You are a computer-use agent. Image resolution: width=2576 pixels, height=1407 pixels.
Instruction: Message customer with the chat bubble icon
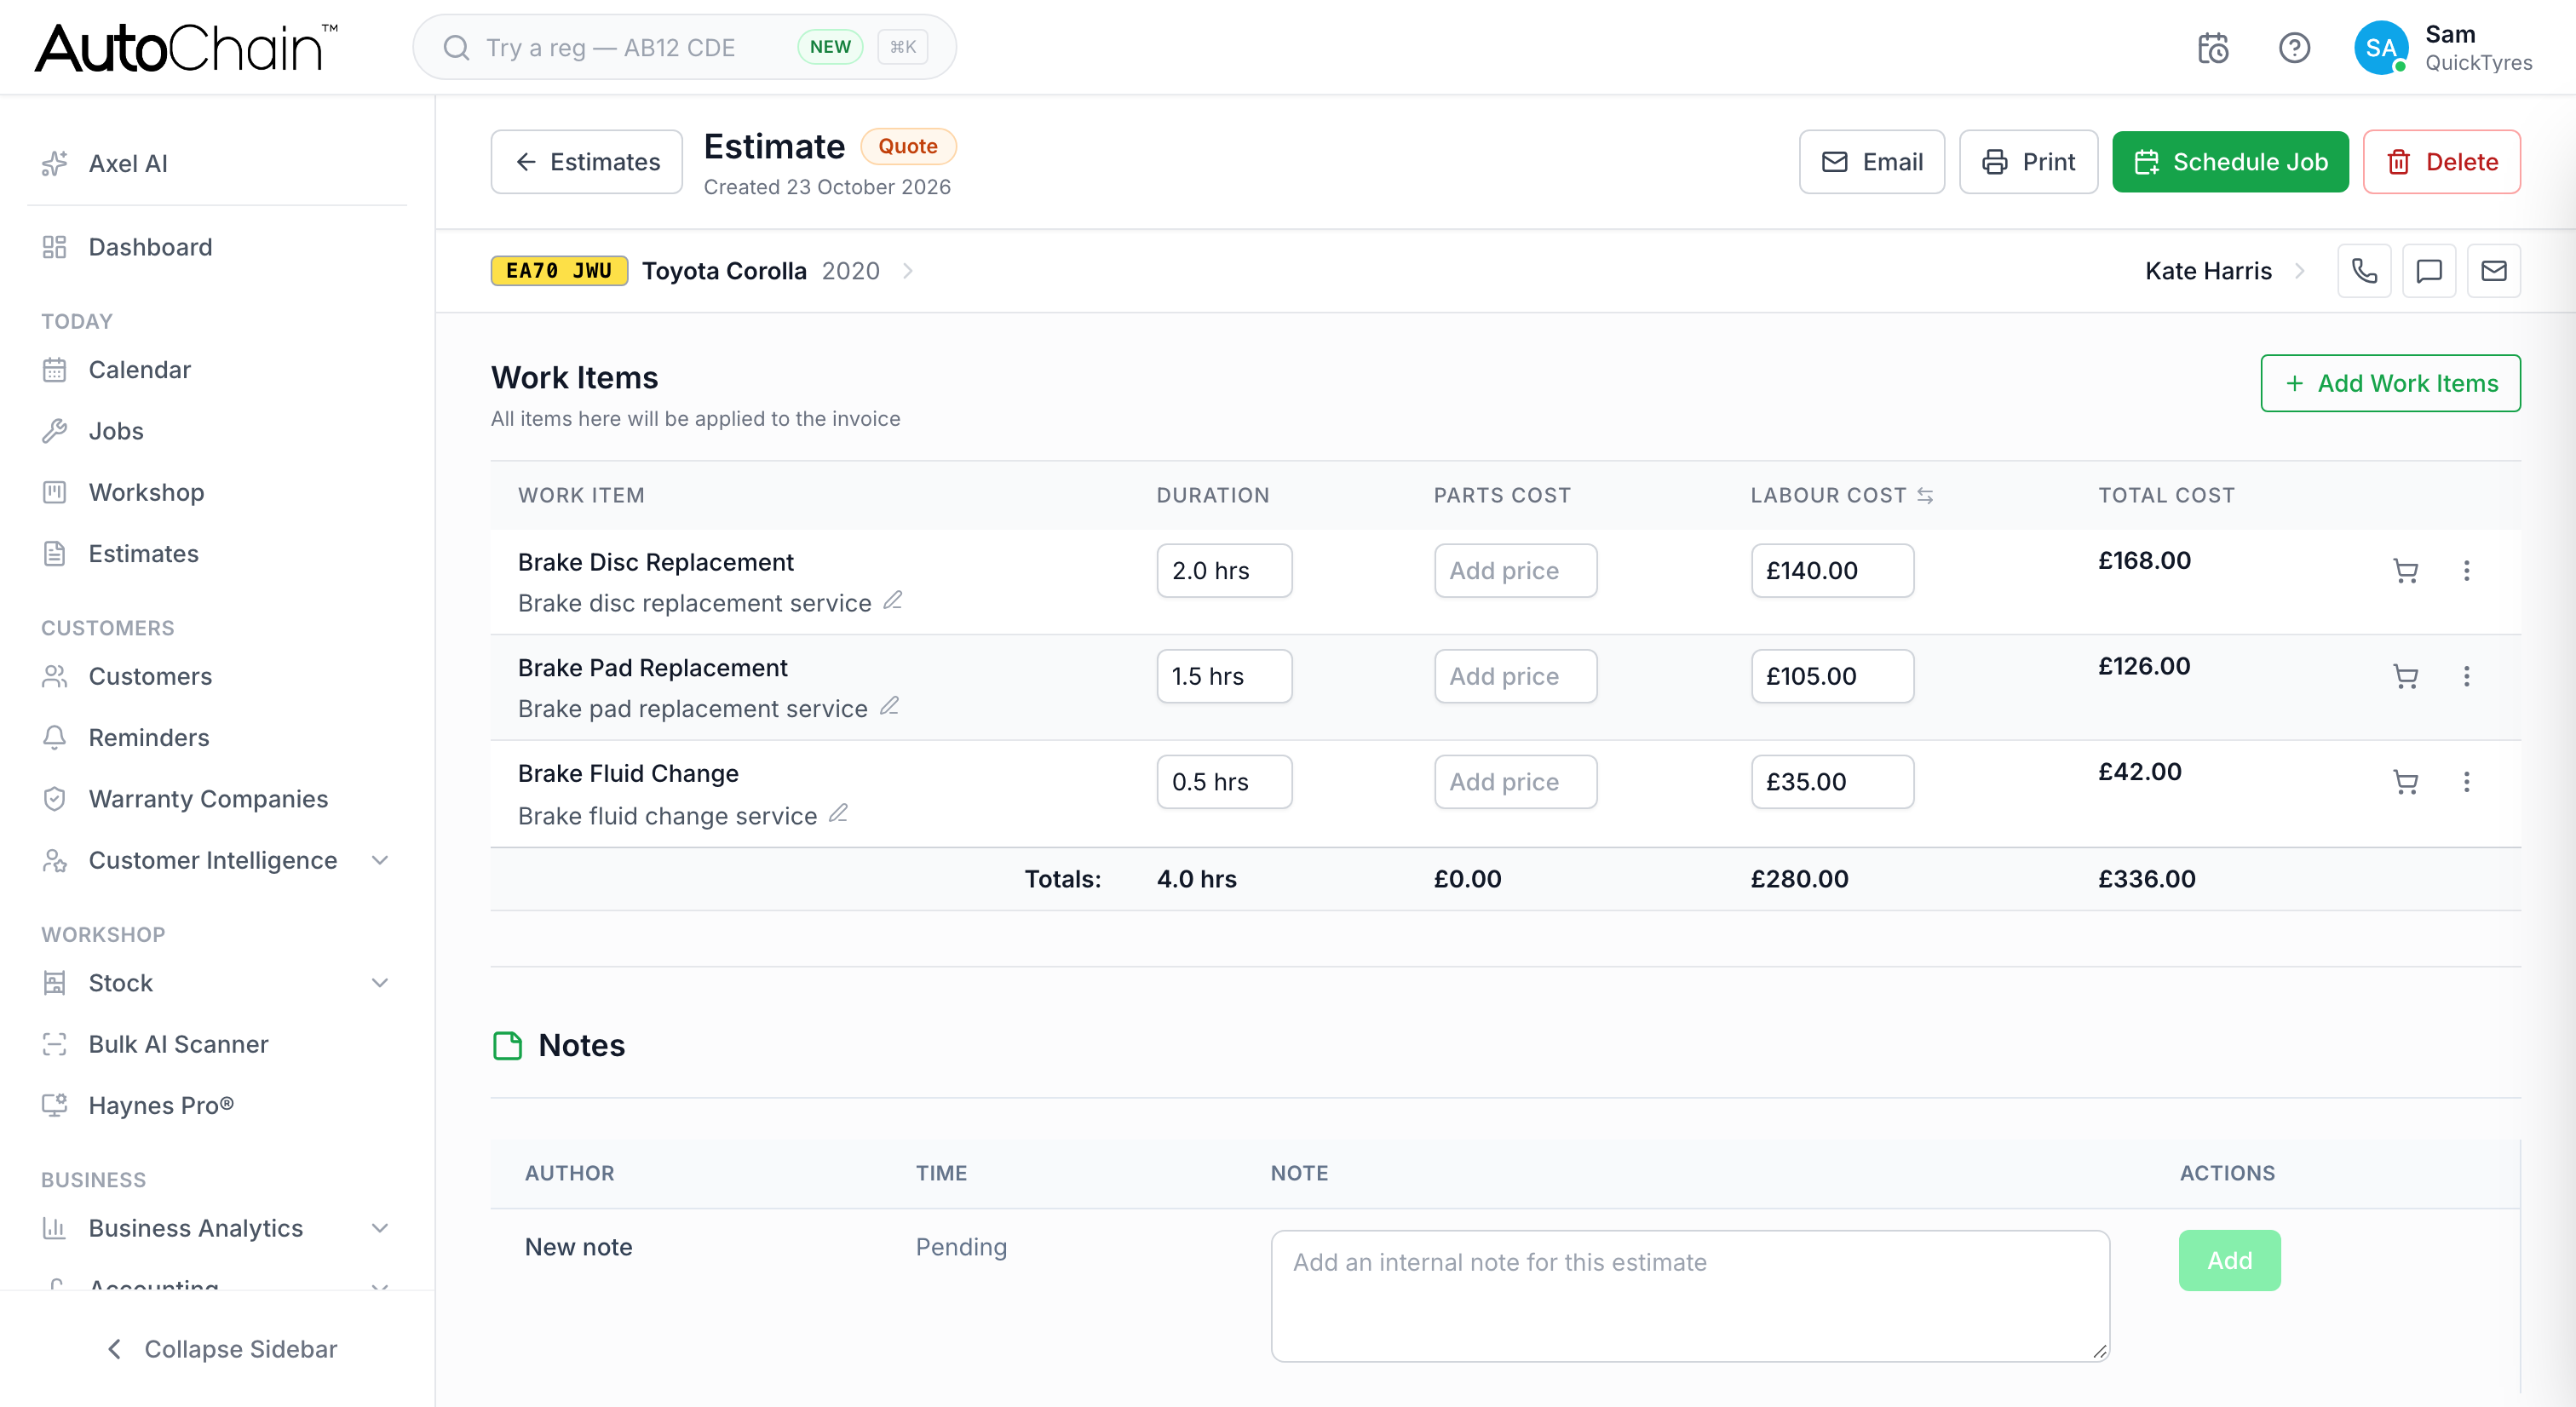2429,271
